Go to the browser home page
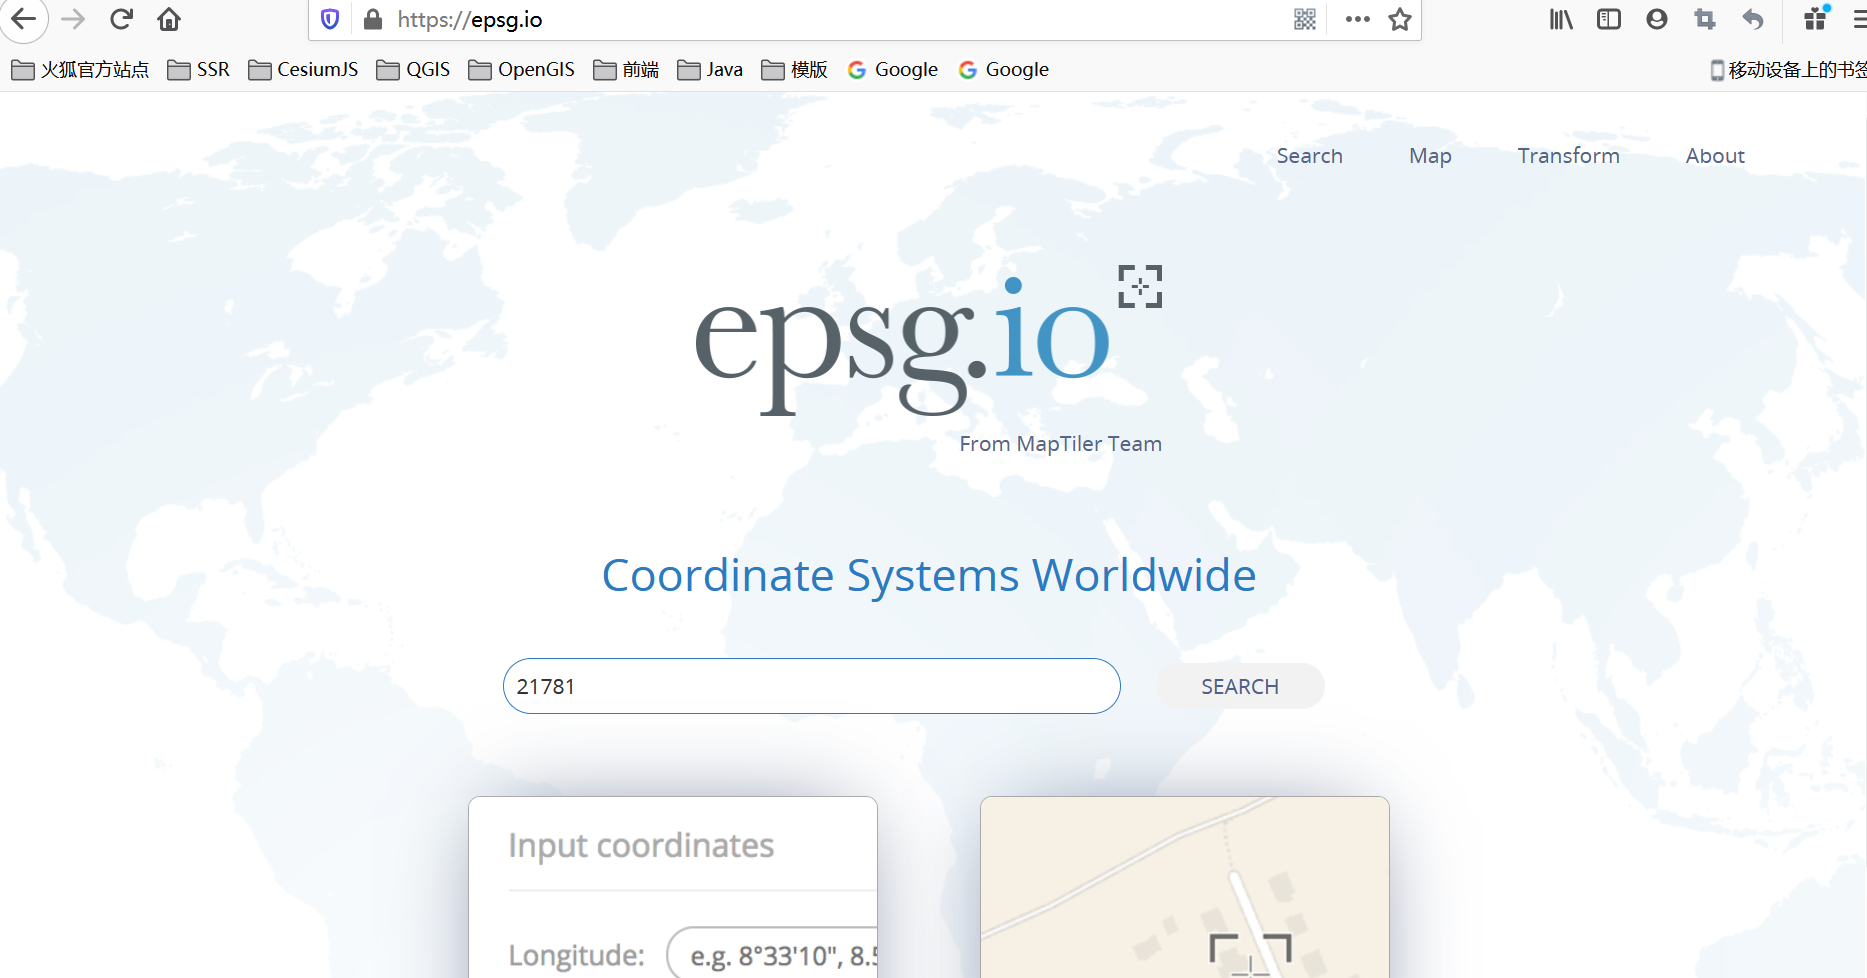The height and width of the screenshot is (978, 1867). pyautogui.click(x=169, y=19)
